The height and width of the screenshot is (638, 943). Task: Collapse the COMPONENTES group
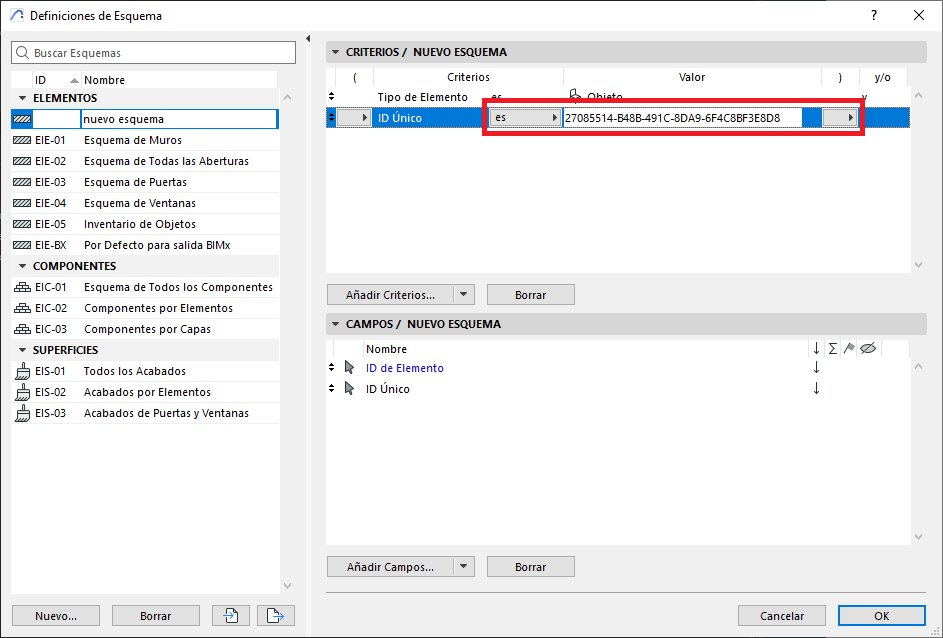22,266
